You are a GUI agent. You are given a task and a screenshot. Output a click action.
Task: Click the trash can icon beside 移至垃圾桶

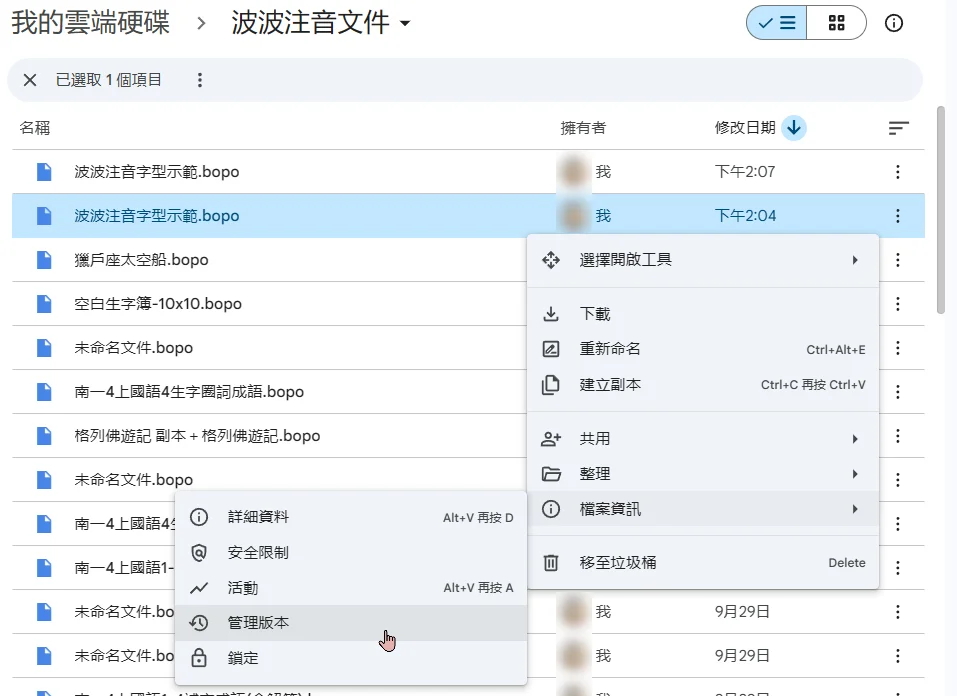tap(551, 562)
